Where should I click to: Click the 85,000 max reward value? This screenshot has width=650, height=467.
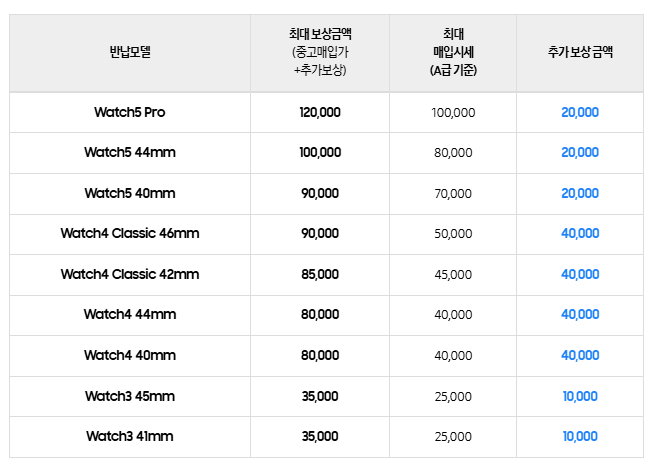(x=320, y=274)
